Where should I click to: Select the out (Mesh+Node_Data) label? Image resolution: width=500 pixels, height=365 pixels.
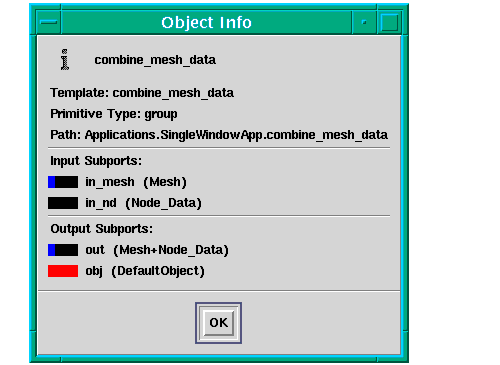[157, 250]
